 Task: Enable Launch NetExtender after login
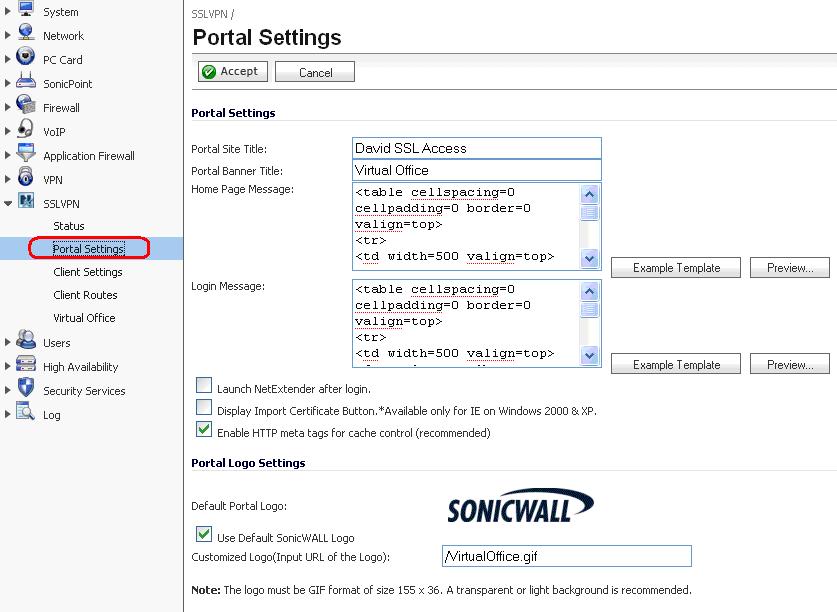tap(204, 385)
